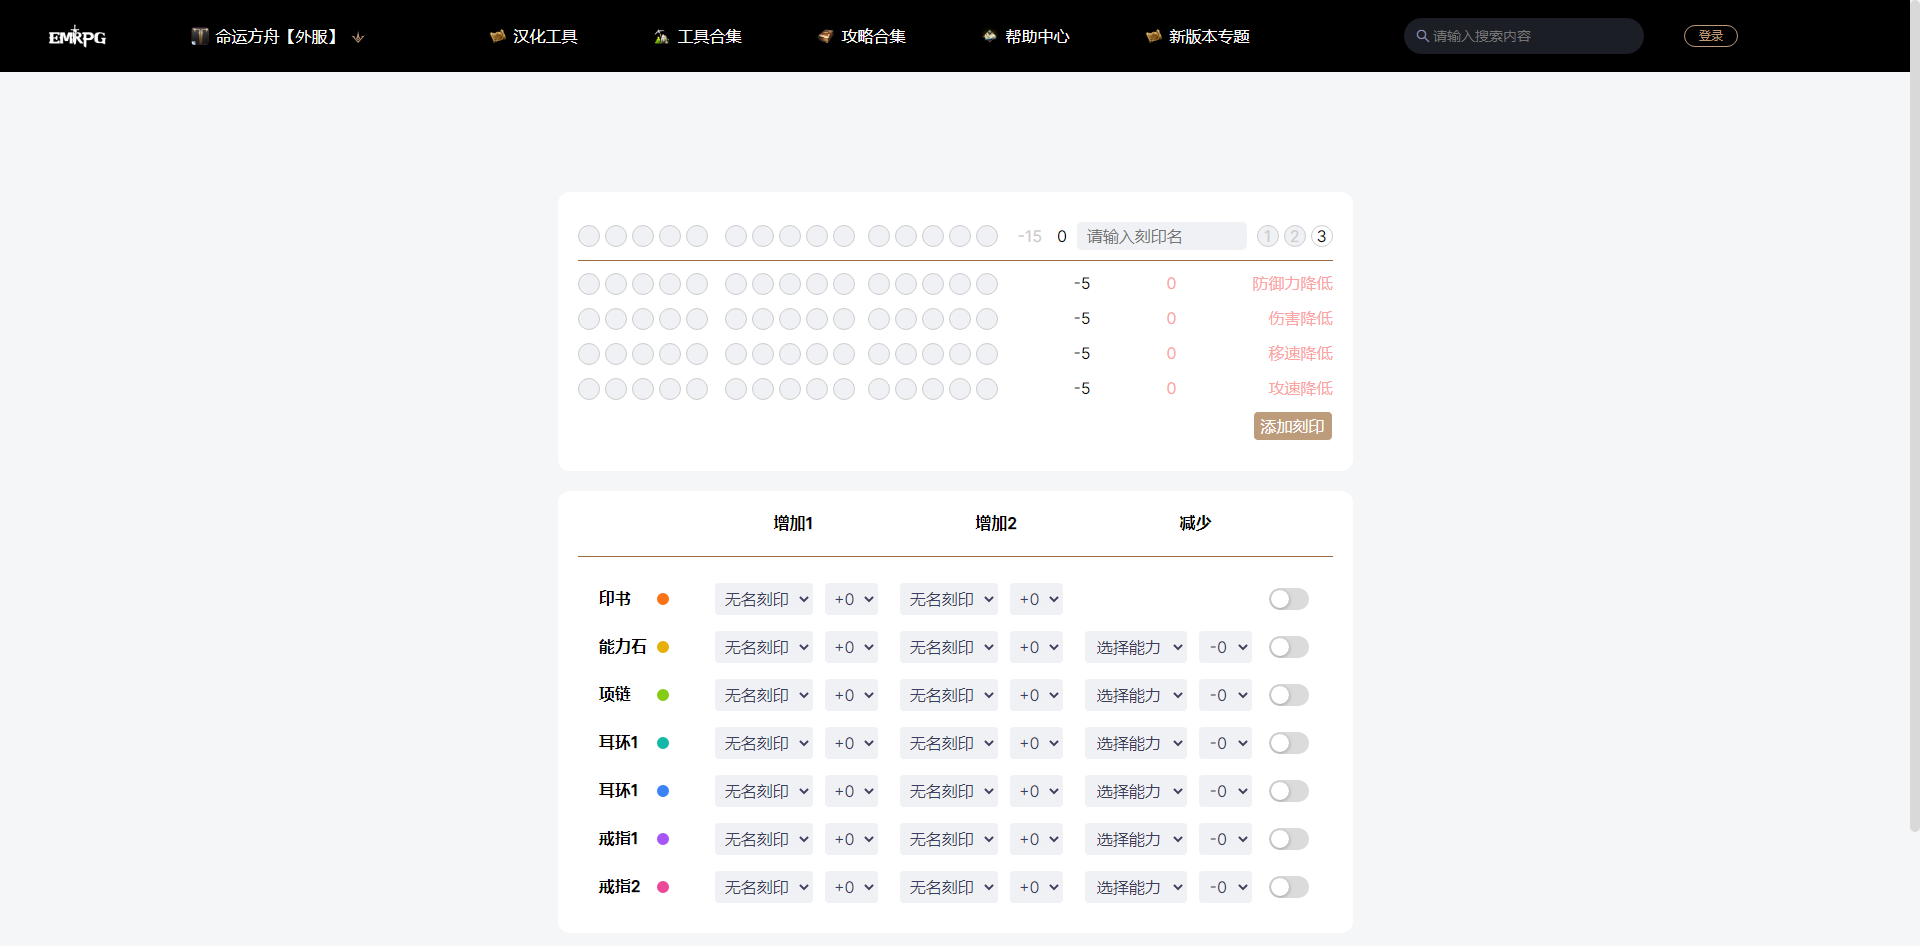The height and width of the screenshot is (946, 1920).
Task: Click the 增加2 column header
Action: point(996,523)
